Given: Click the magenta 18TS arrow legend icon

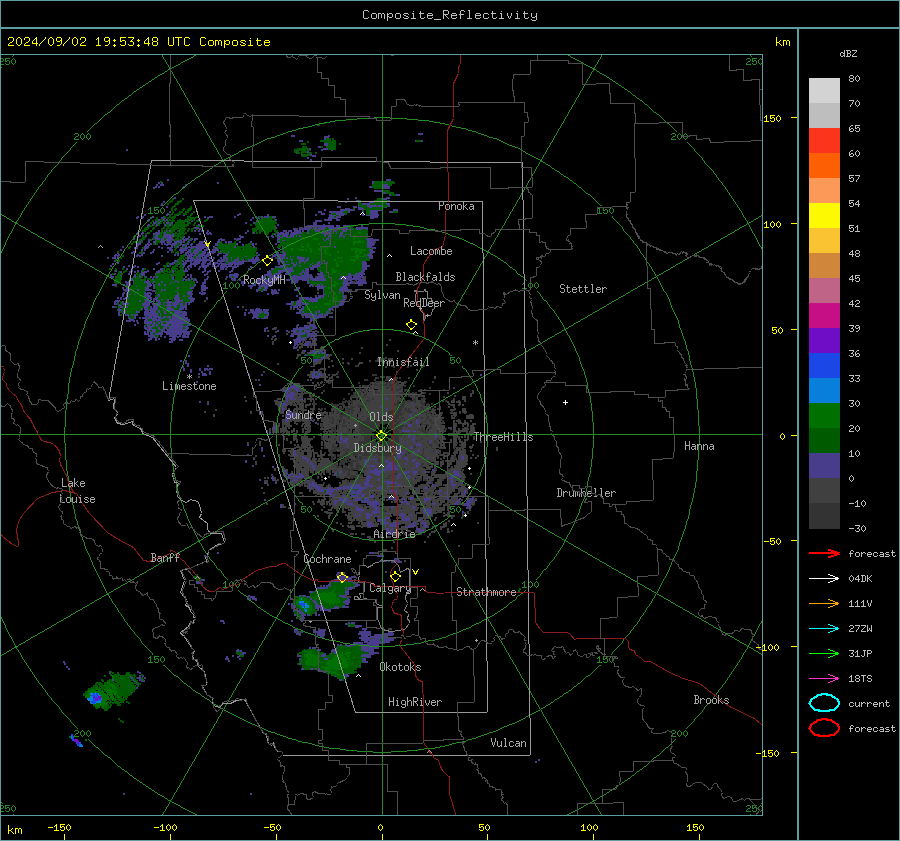Looking at the screenshot, I should pos(824,679).
